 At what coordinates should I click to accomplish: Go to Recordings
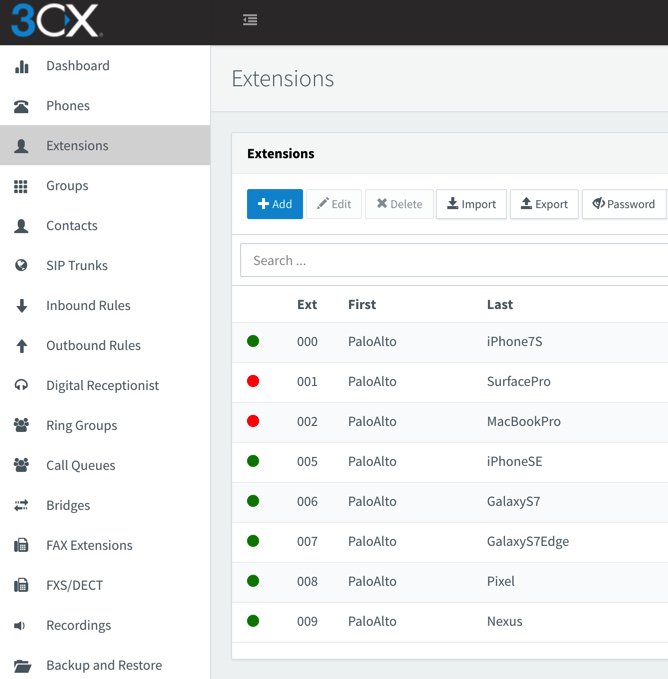(x=105, y=625)
